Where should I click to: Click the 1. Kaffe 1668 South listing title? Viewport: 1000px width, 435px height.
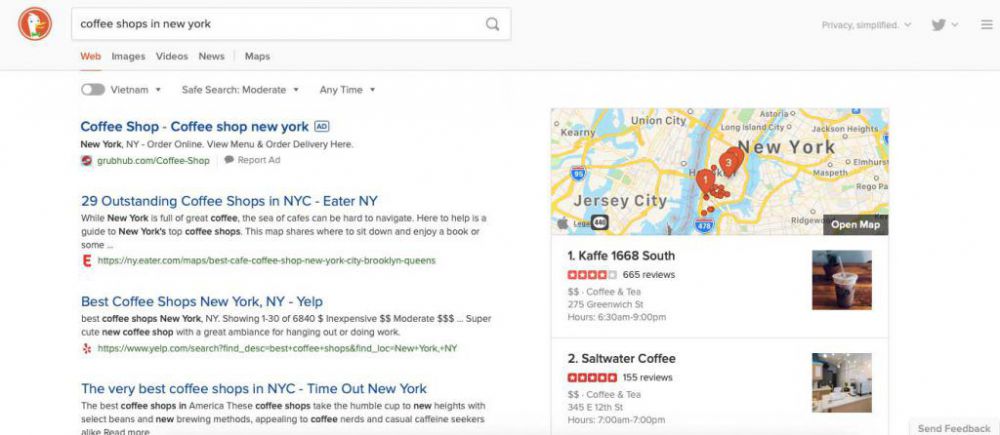[x=621, y=256]
